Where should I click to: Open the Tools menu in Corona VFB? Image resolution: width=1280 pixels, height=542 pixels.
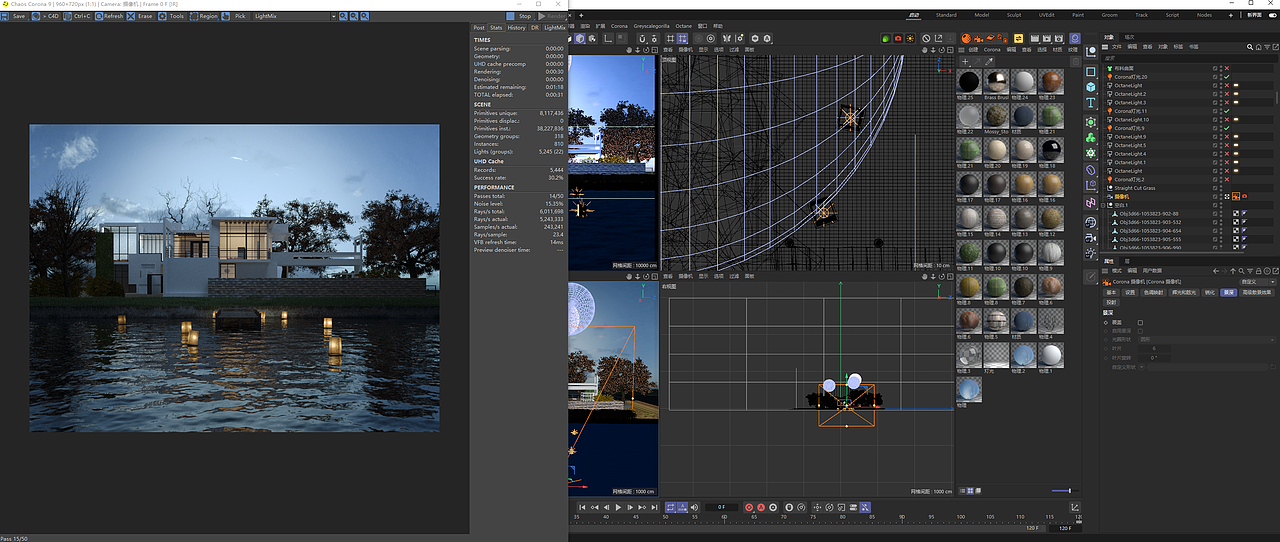[171, 16]
